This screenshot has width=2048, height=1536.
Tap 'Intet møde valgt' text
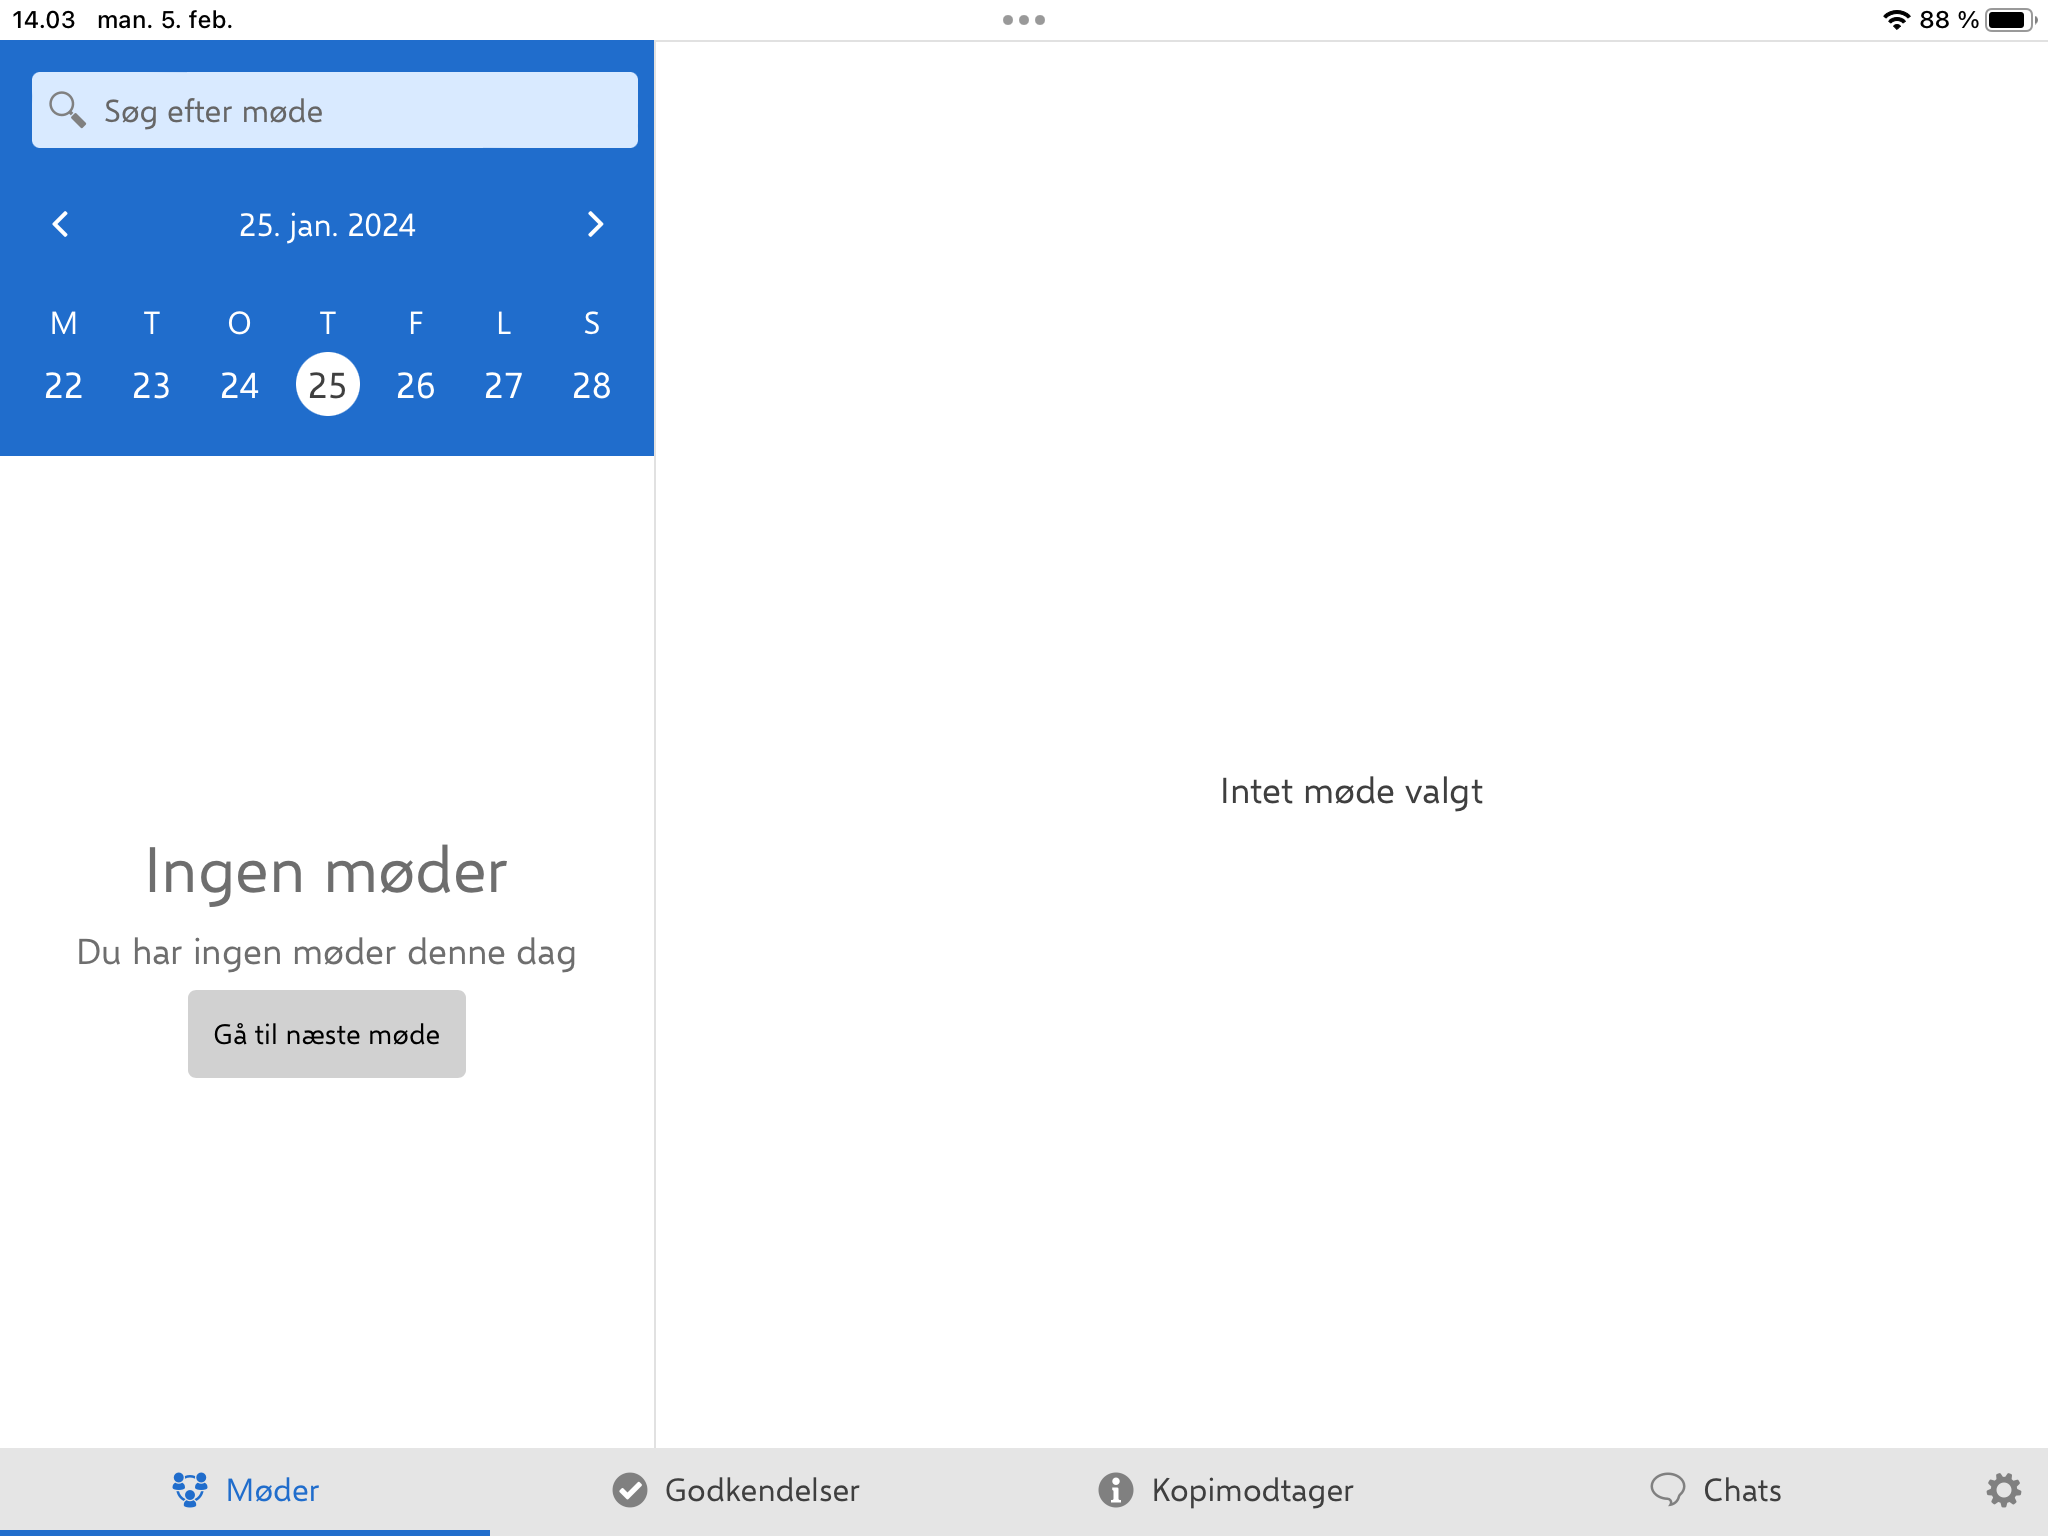pyautogui.click(x=1351, y=791)
